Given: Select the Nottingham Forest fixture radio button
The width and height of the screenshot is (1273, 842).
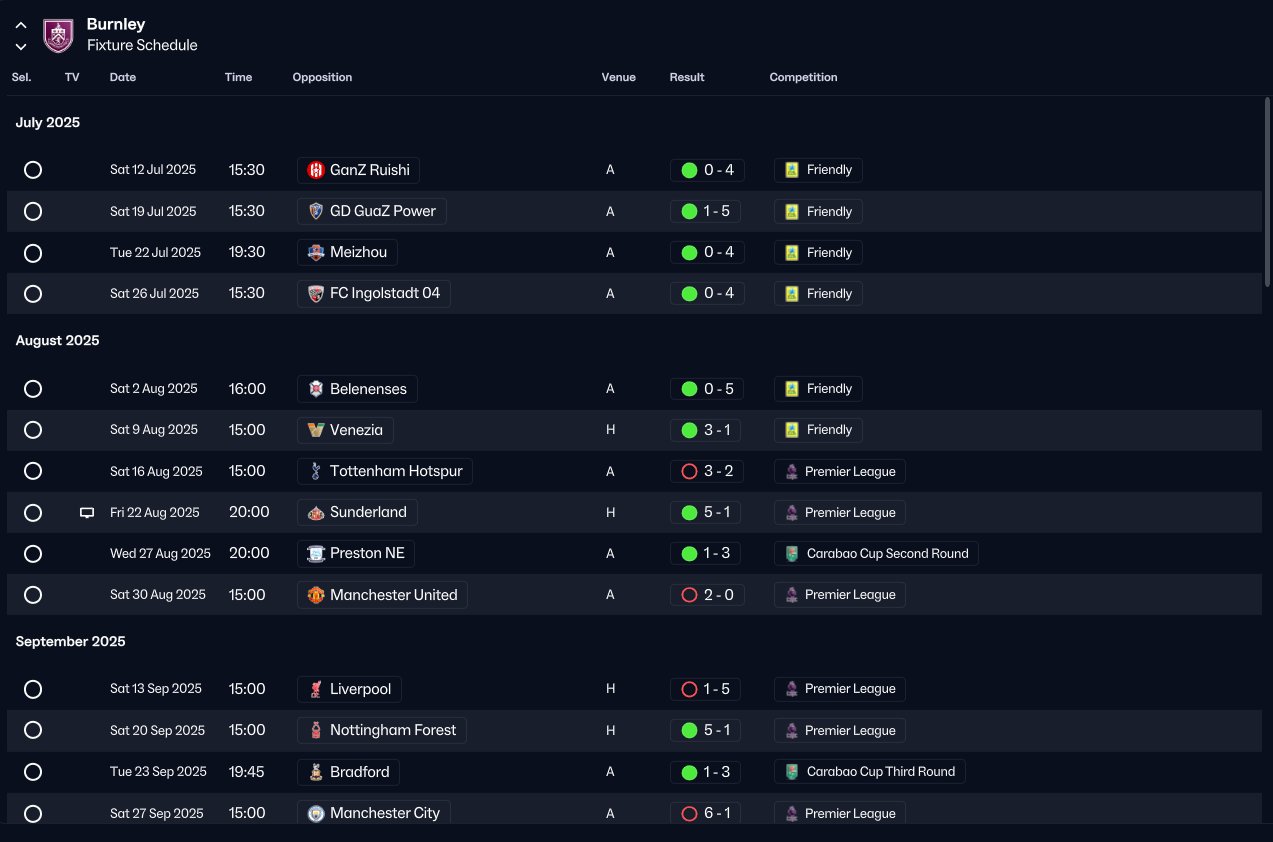Looking at the screenshot, I should [33, 730].
